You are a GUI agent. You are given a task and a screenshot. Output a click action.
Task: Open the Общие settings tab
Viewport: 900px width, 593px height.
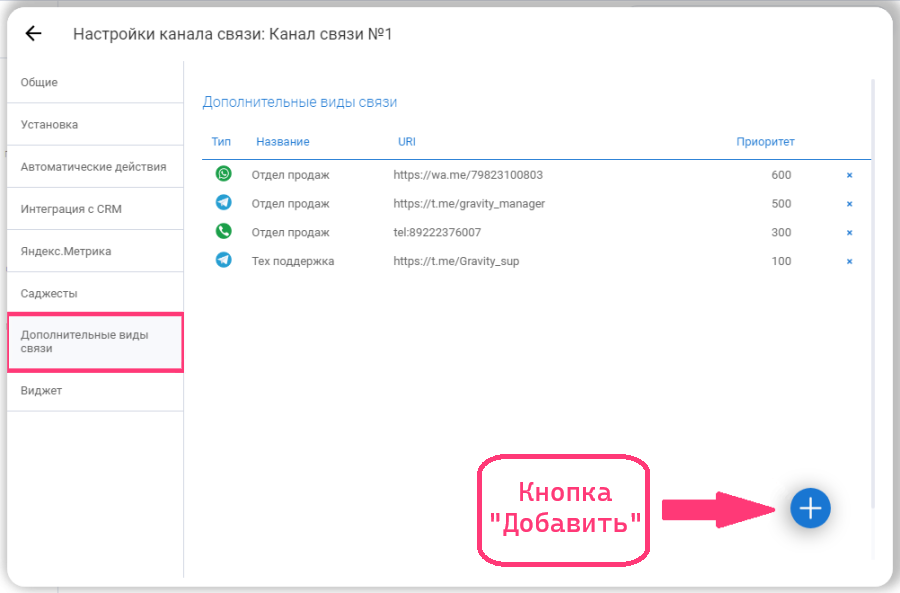pos(40,82)
